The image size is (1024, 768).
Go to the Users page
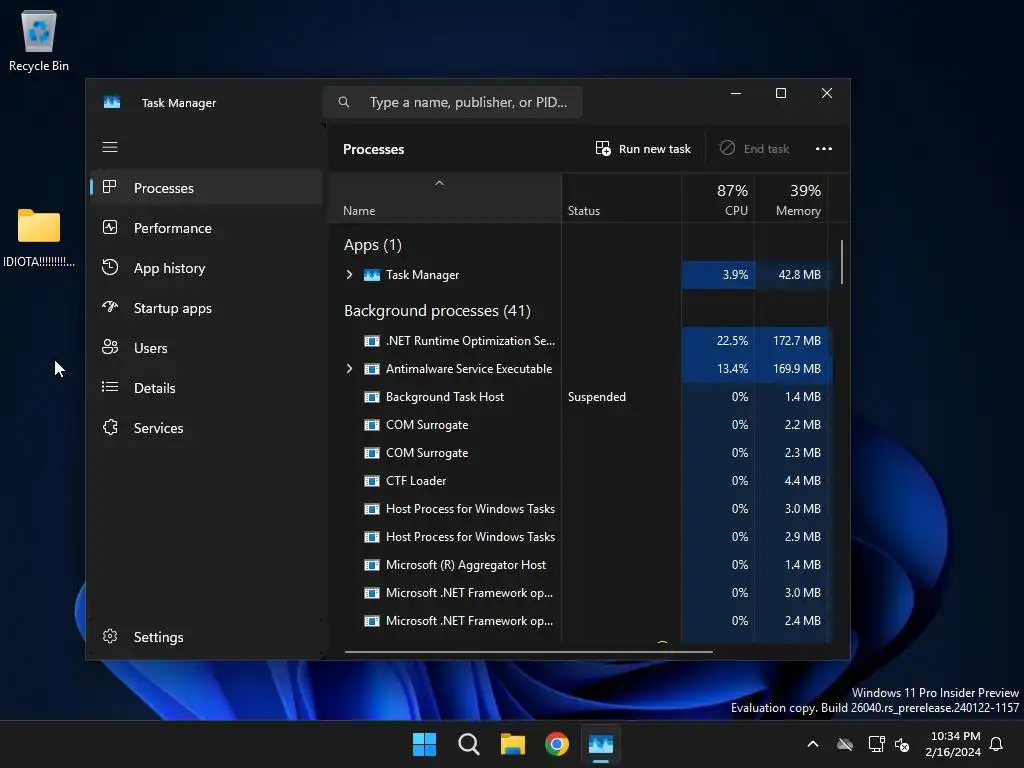pos(206,347)
